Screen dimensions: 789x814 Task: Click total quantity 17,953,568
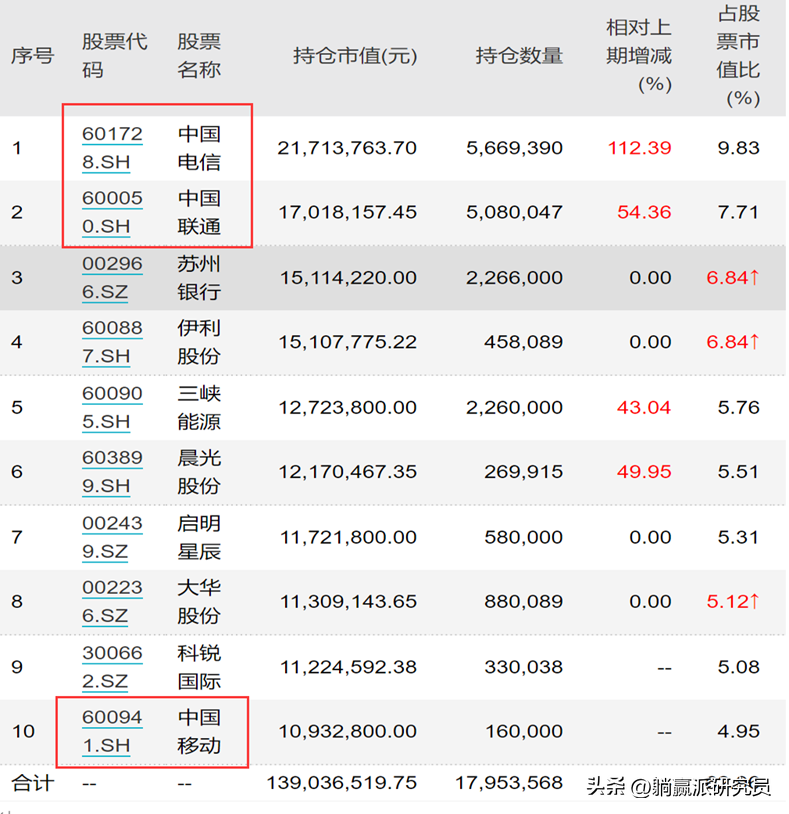coord(509,783)
